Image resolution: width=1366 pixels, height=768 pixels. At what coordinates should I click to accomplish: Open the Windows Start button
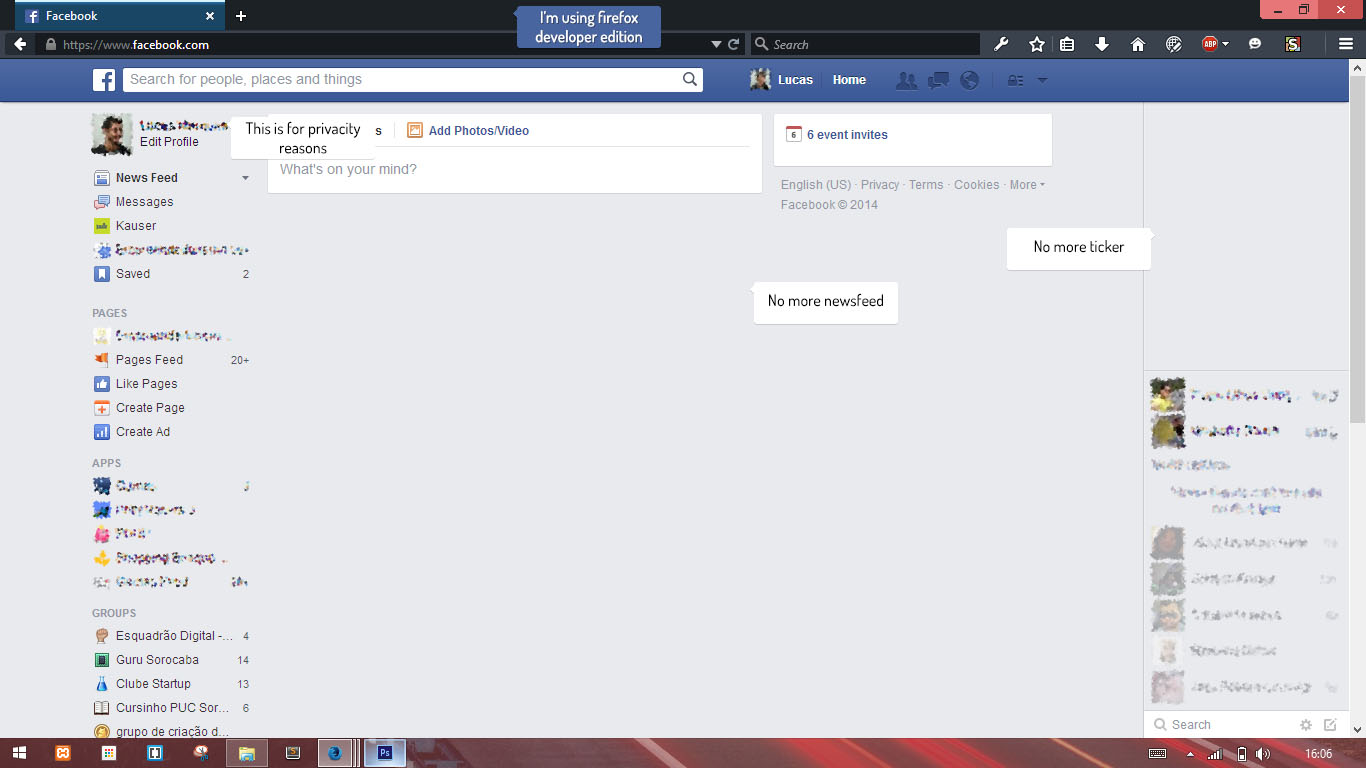coord(19,753)
